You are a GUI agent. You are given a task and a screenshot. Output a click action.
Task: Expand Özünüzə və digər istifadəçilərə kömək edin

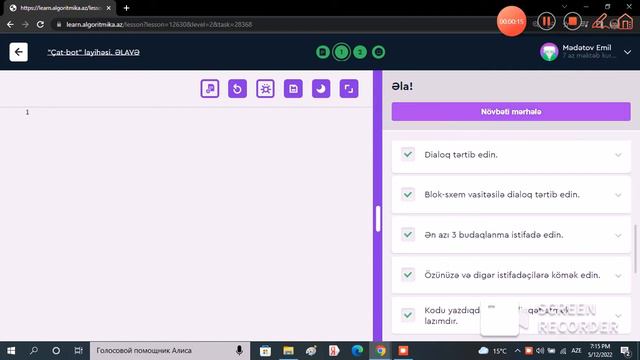618,276
